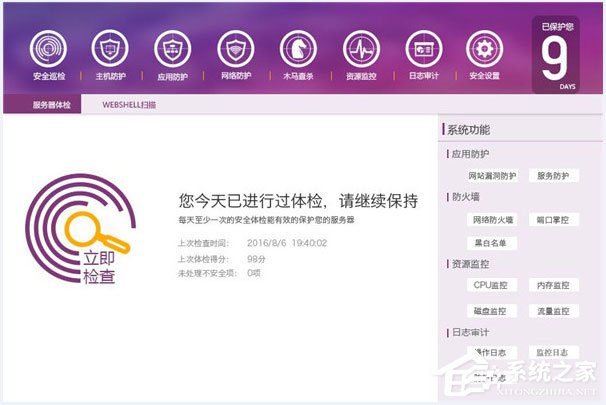Open the 端口掌控 function

point(553,220)
